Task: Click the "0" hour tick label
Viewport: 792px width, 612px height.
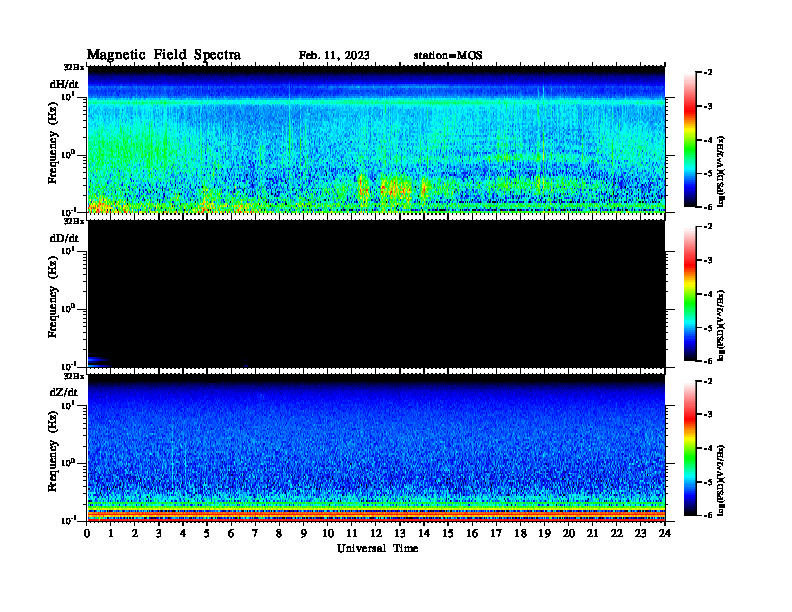Action: 87,533
